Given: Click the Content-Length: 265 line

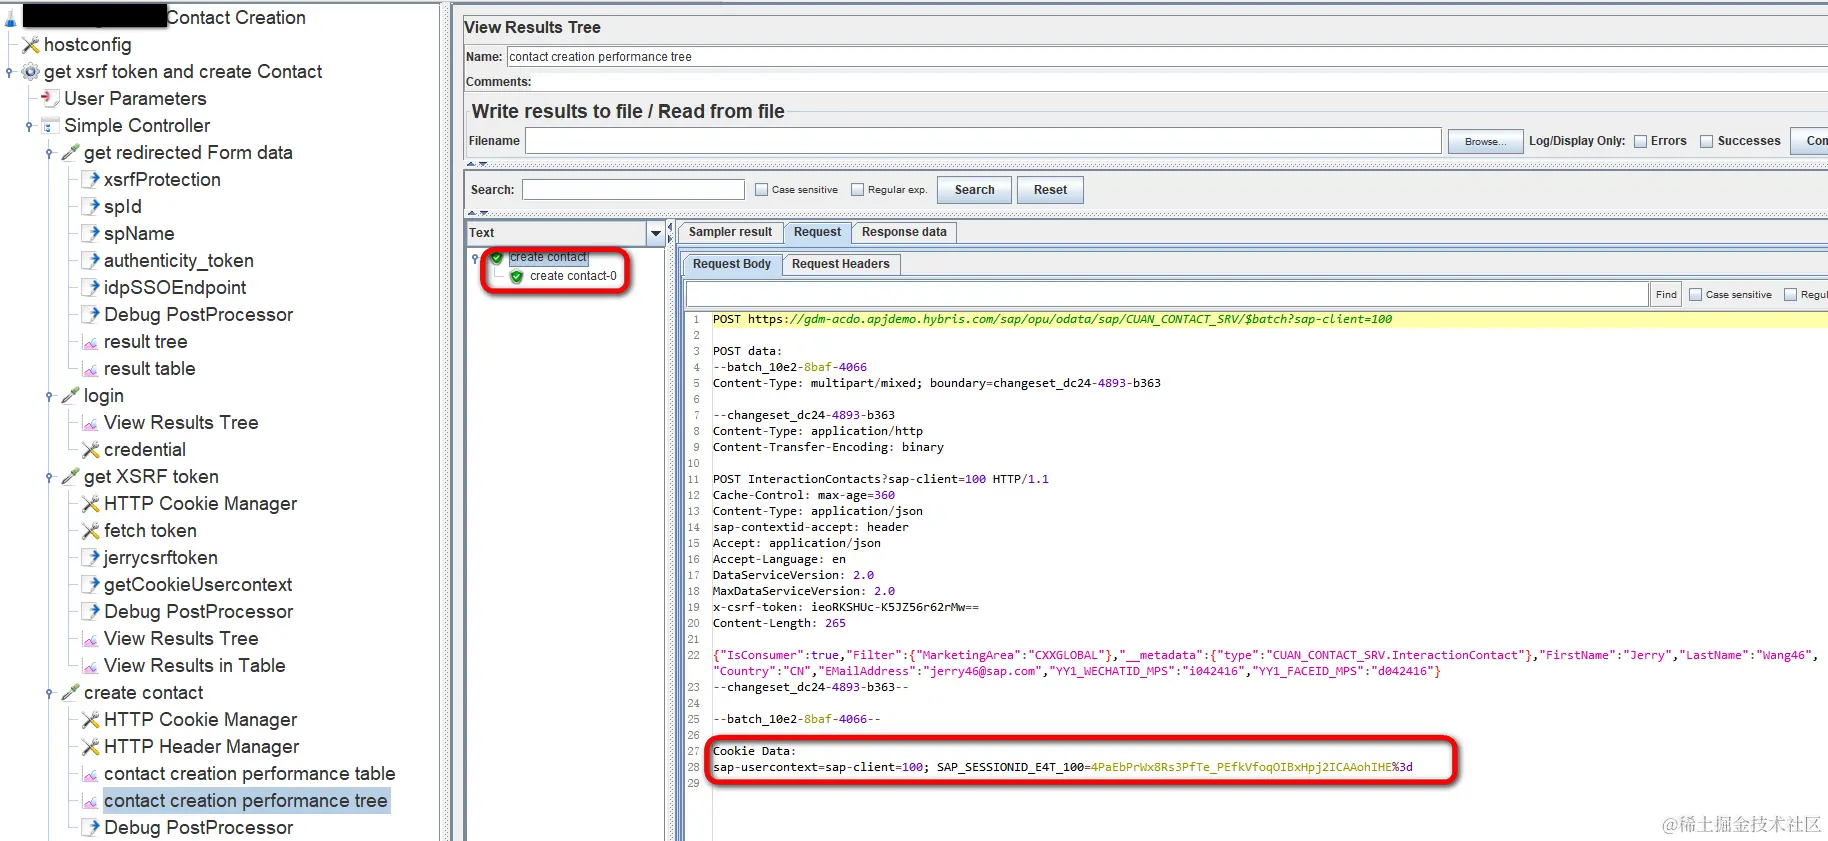Looking at the screenshot, I should (779, 623).
